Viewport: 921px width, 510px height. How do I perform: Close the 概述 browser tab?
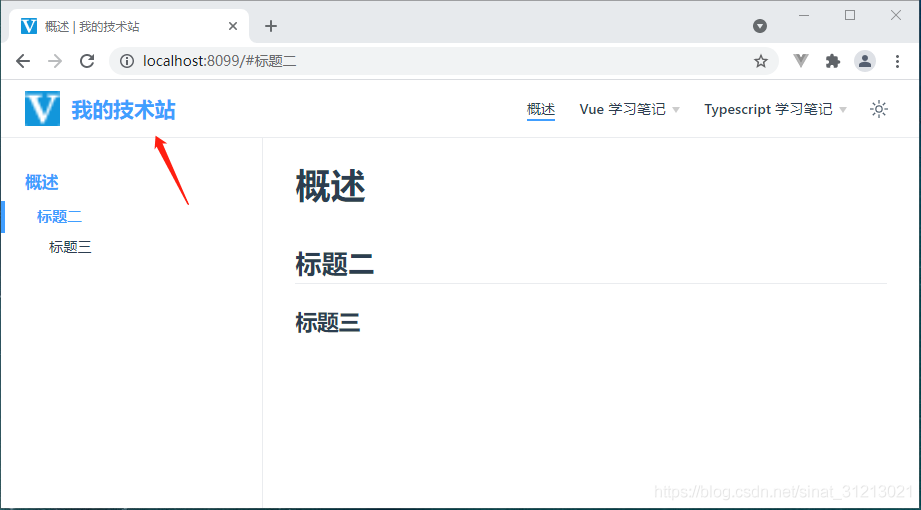[233, 26]
